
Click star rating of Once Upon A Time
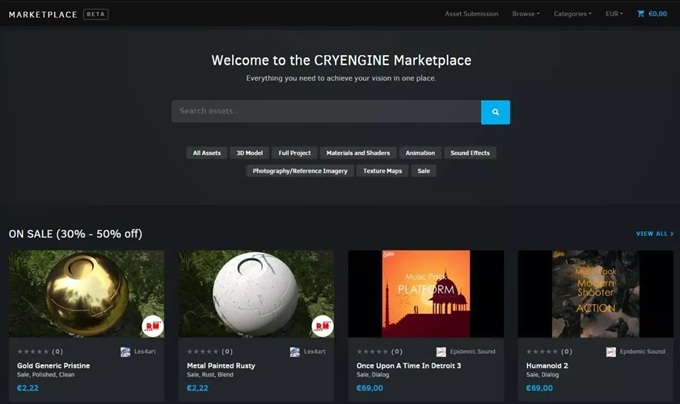tap(372, 352)
